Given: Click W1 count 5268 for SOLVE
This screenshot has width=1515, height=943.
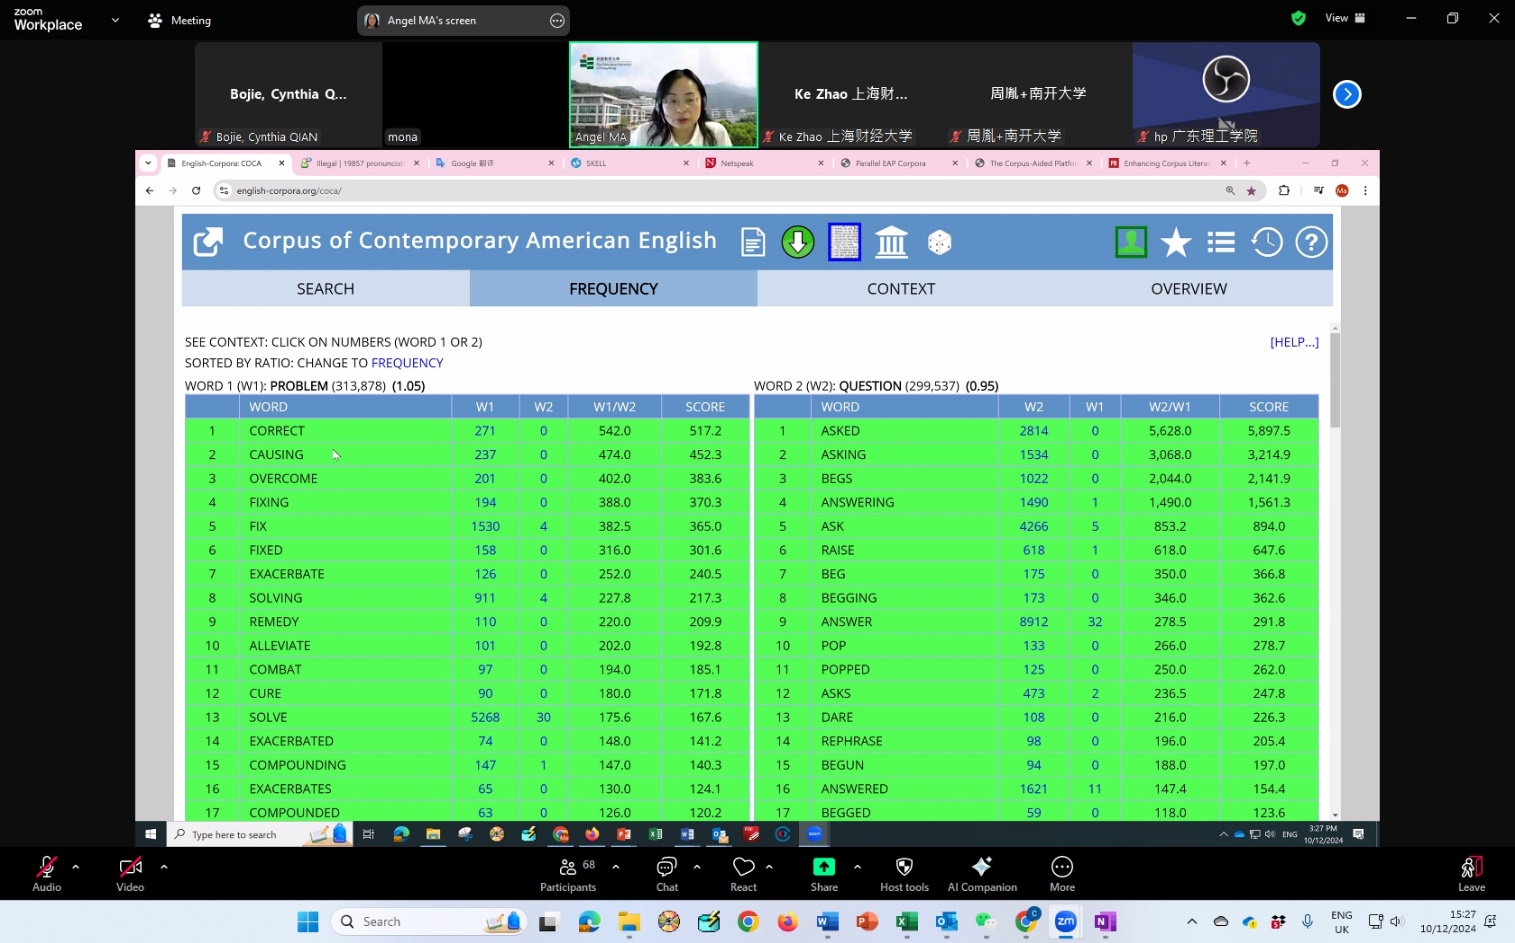Looking at the screenshot, I should coord(485,717).
